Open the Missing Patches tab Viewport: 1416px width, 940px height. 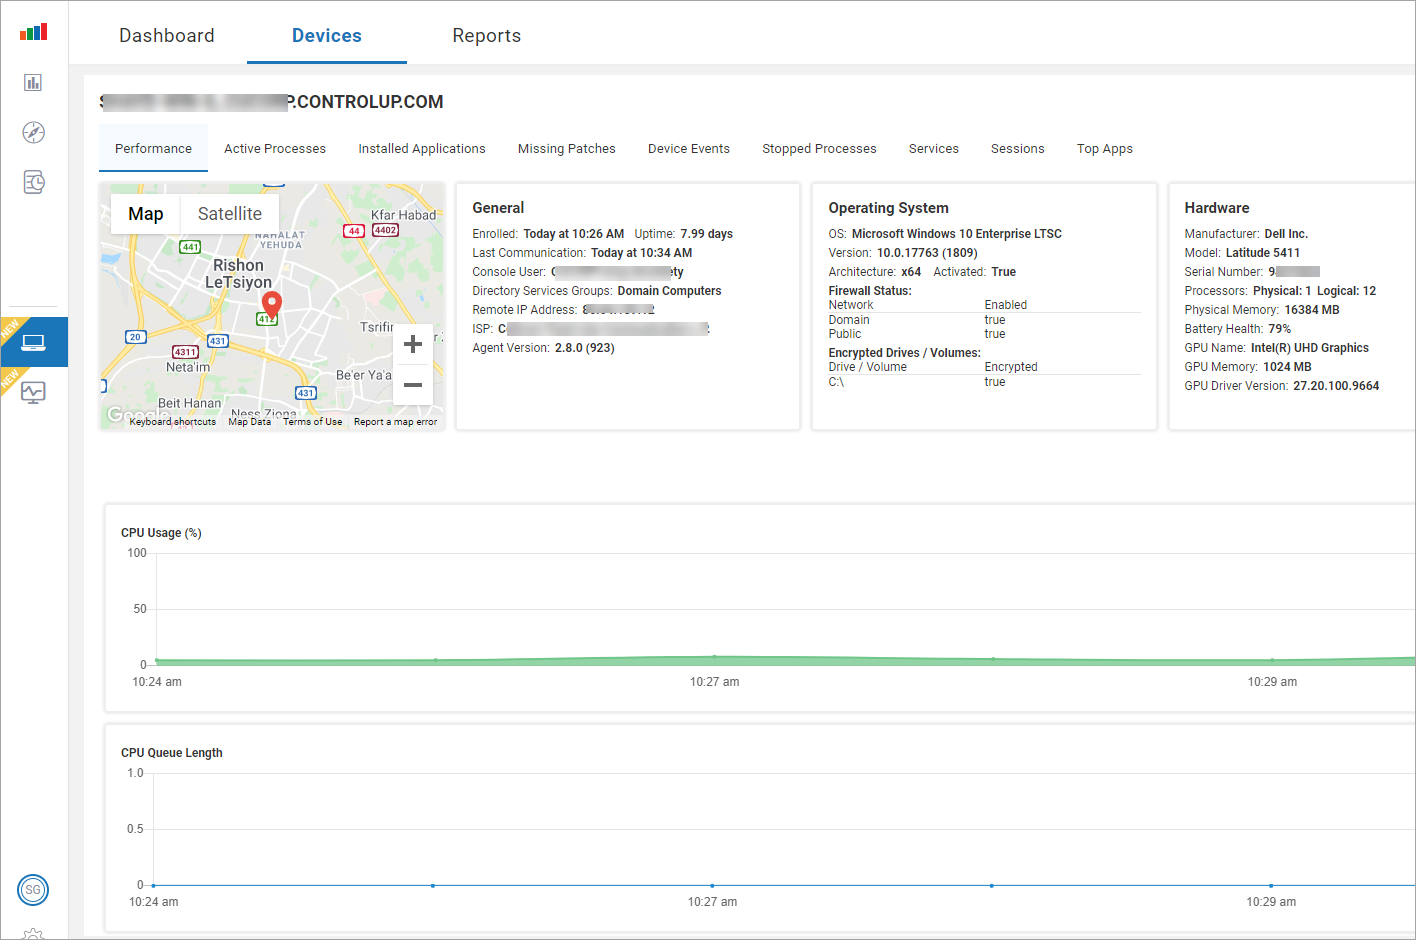(567, 148)
